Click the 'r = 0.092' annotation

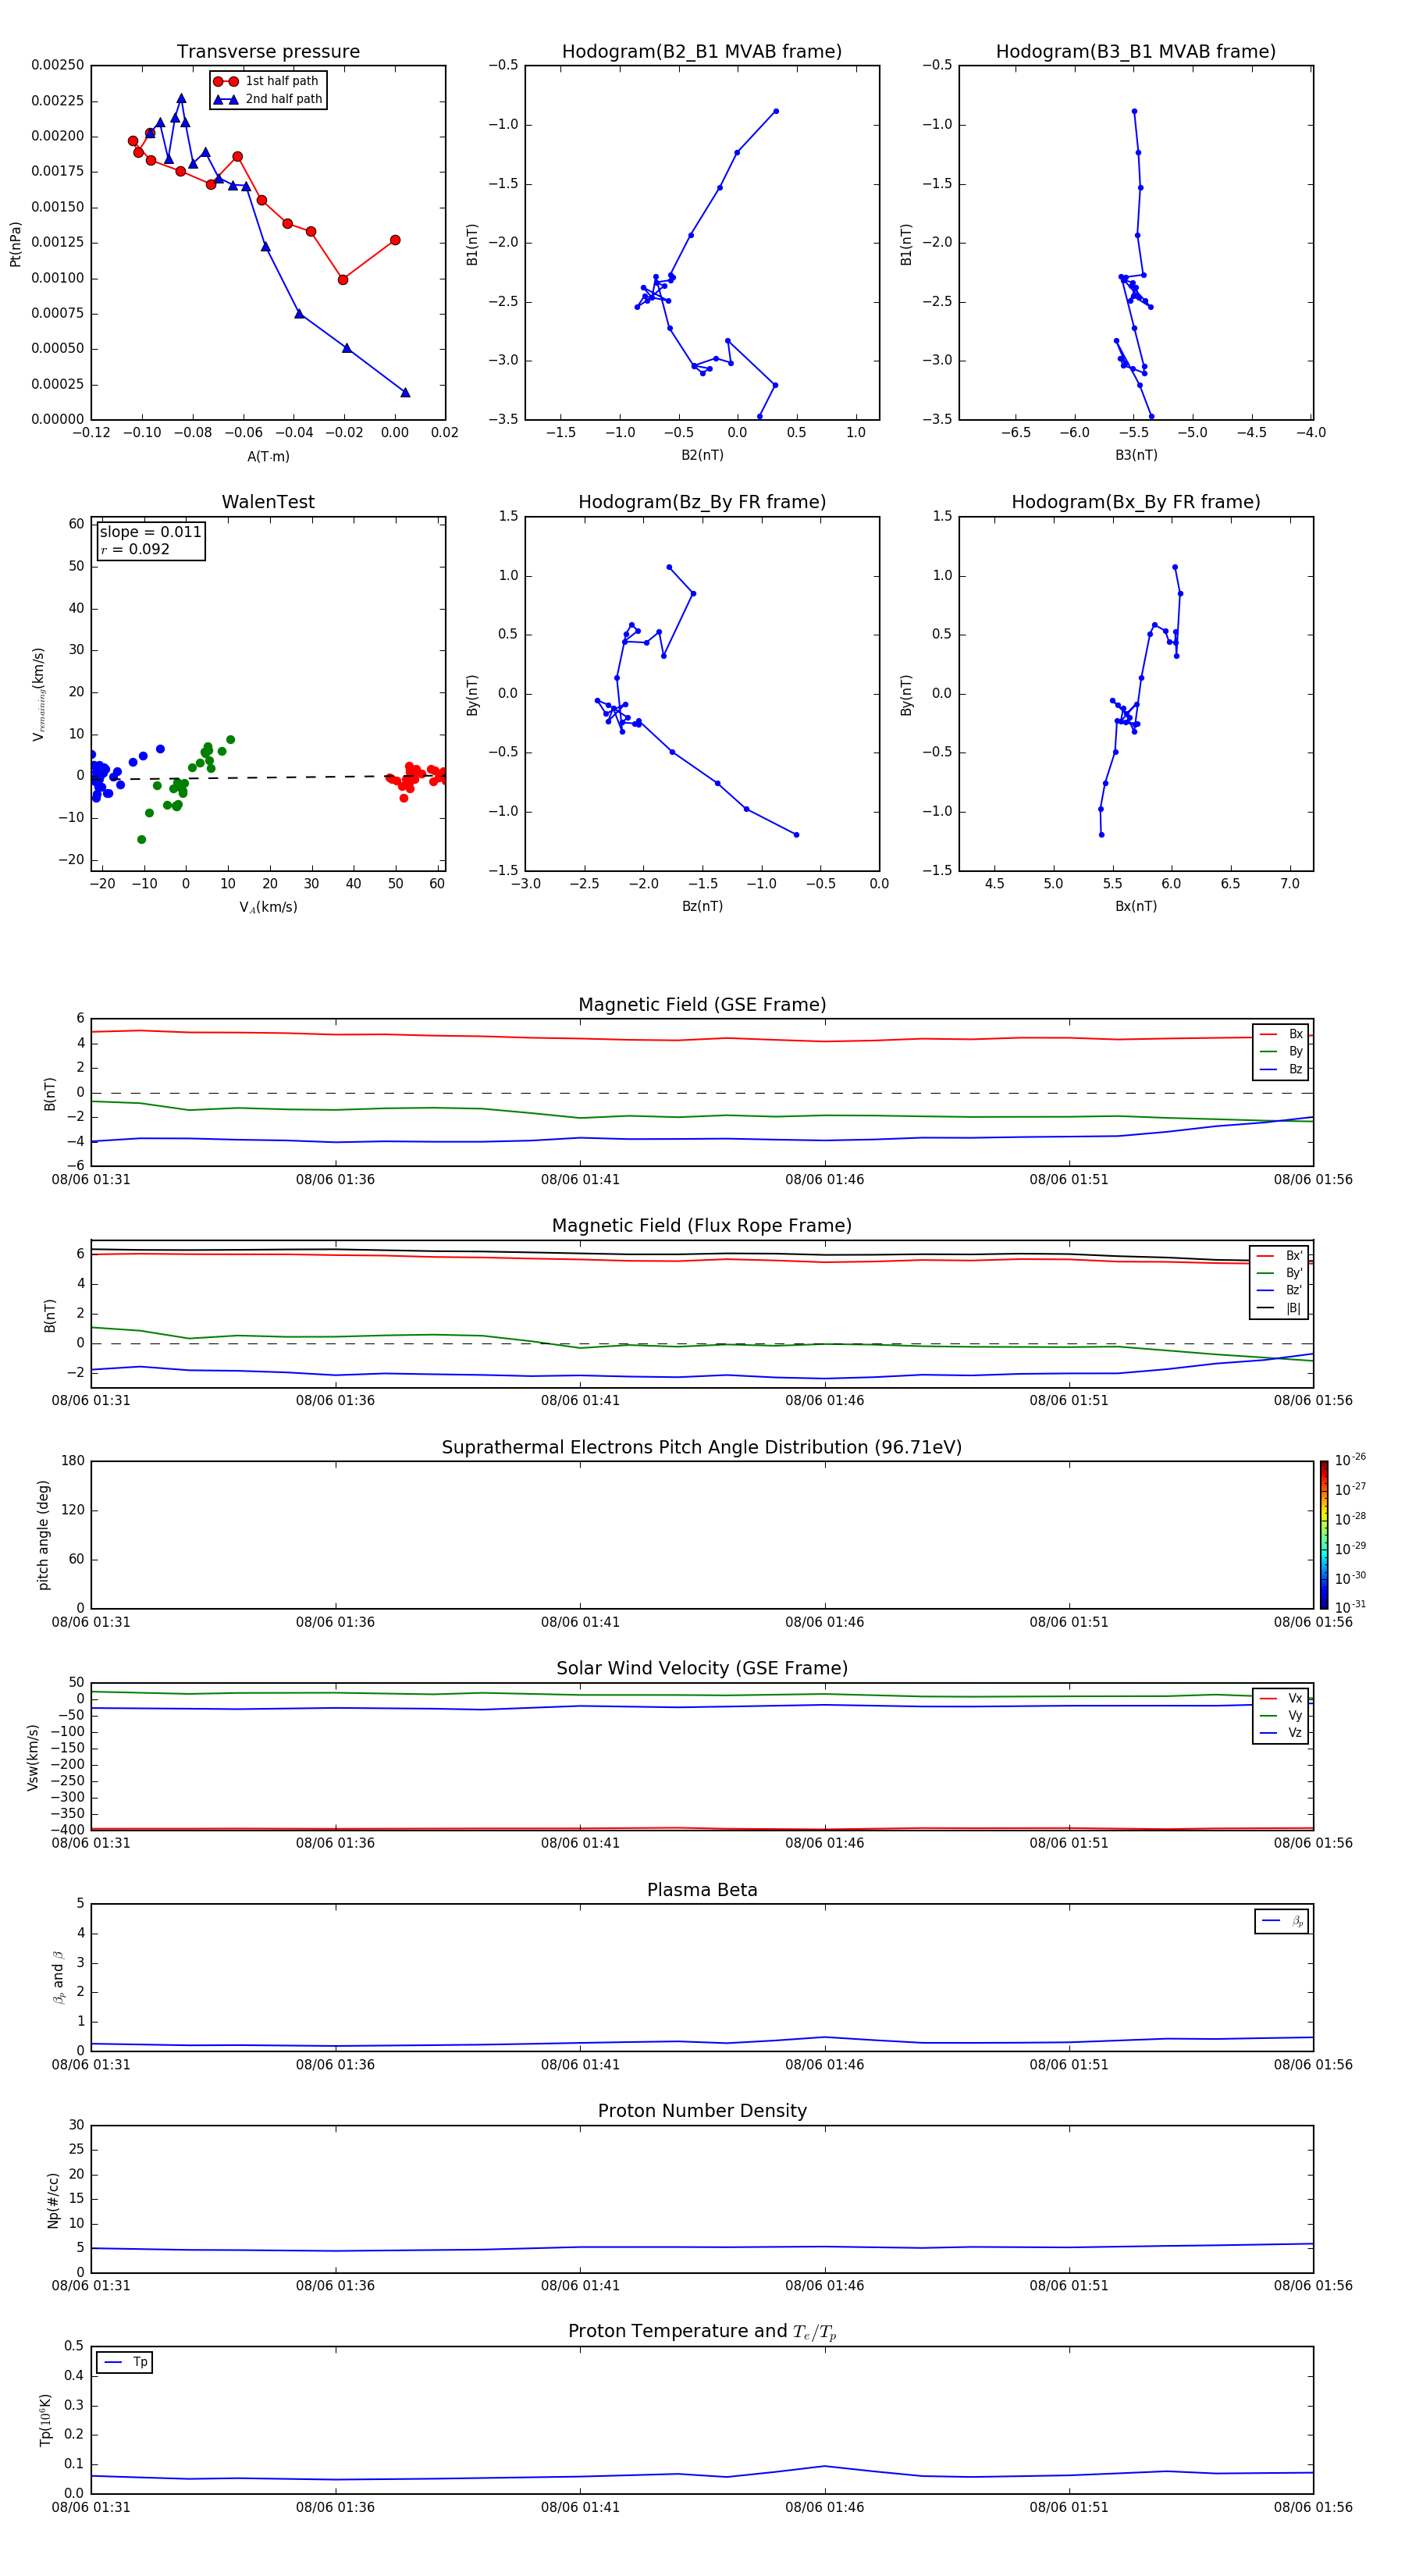tap(135, 549)
